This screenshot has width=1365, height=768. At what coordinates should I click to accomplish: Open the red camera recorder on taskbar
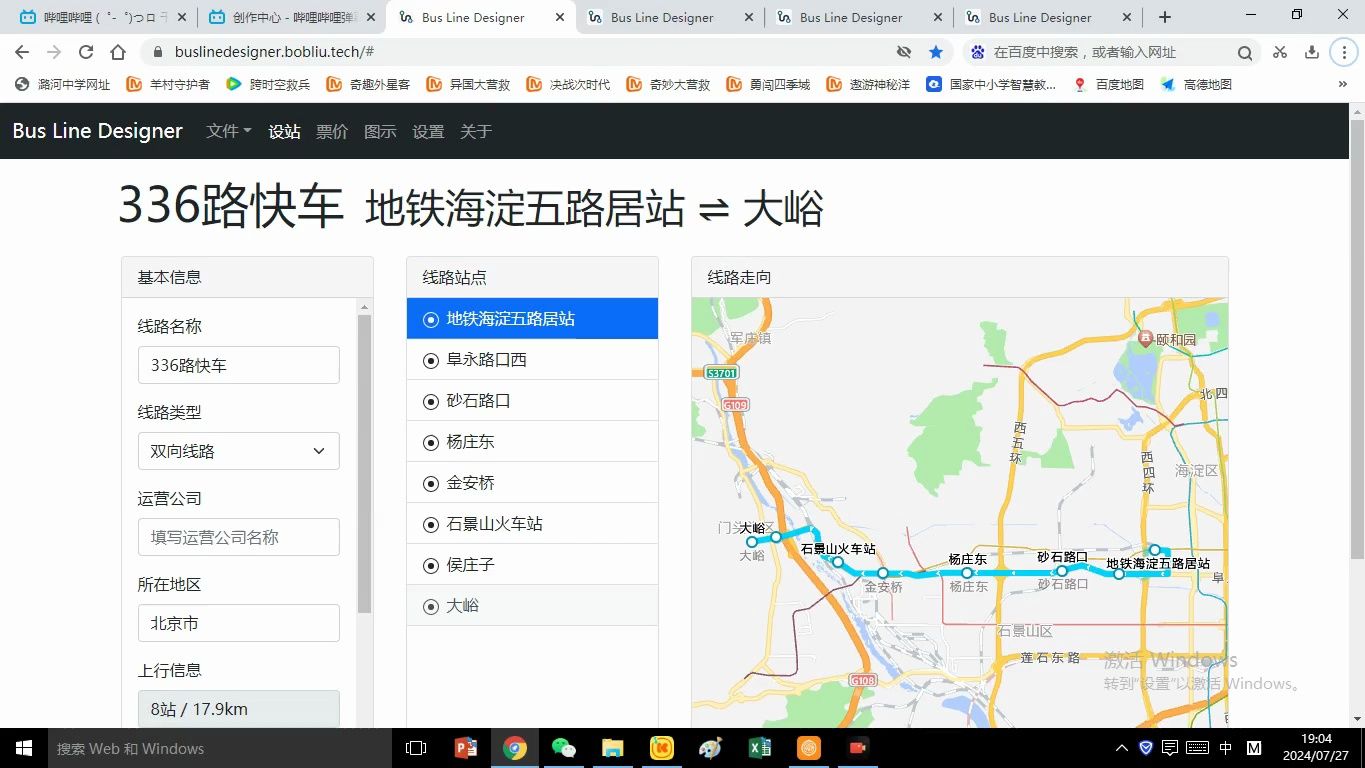point(858,748)
